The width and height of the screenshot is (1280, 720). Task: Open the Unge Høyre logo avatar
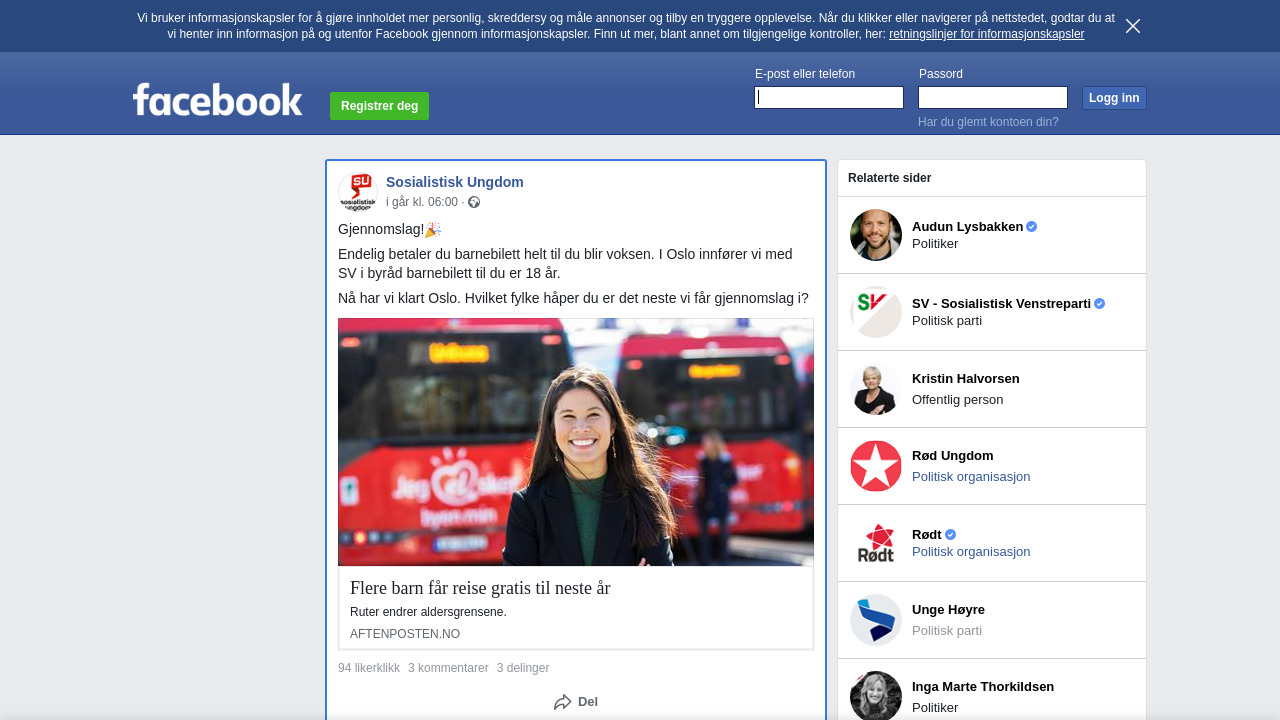876,620
